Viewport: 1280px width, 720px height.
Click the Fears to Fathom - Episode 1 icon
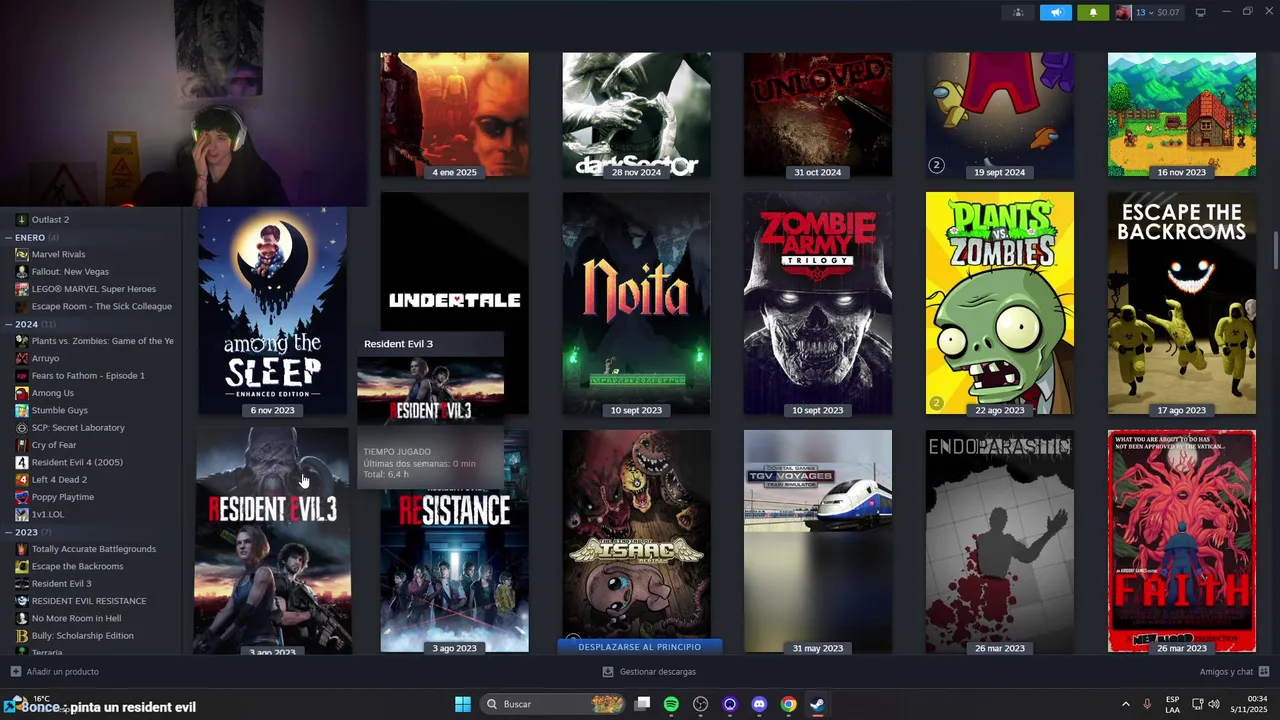click(x=22, y=375)
